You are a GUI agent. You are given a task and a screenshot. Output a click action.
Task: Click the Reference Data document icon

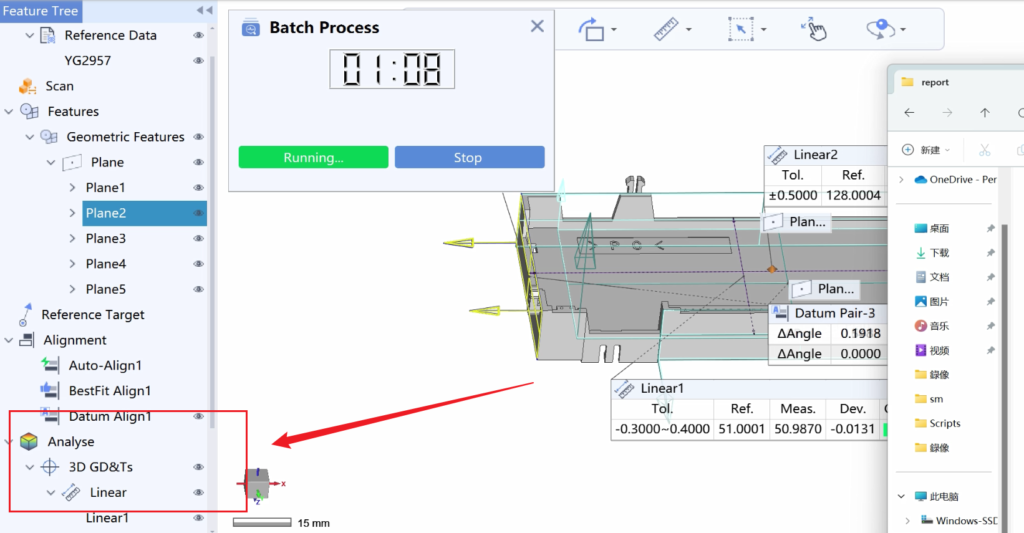coord(48,35)
